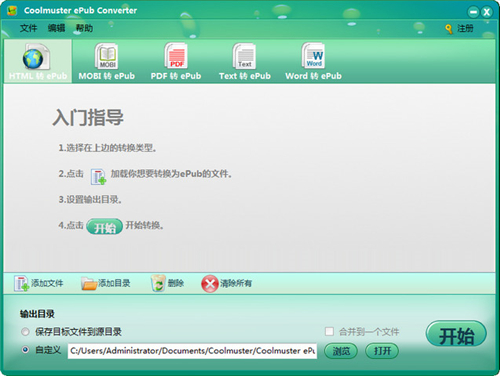This screenshot has width=500, height=376.
Task: Close the Coolmuster ePub Converter window
Action: 487,13
